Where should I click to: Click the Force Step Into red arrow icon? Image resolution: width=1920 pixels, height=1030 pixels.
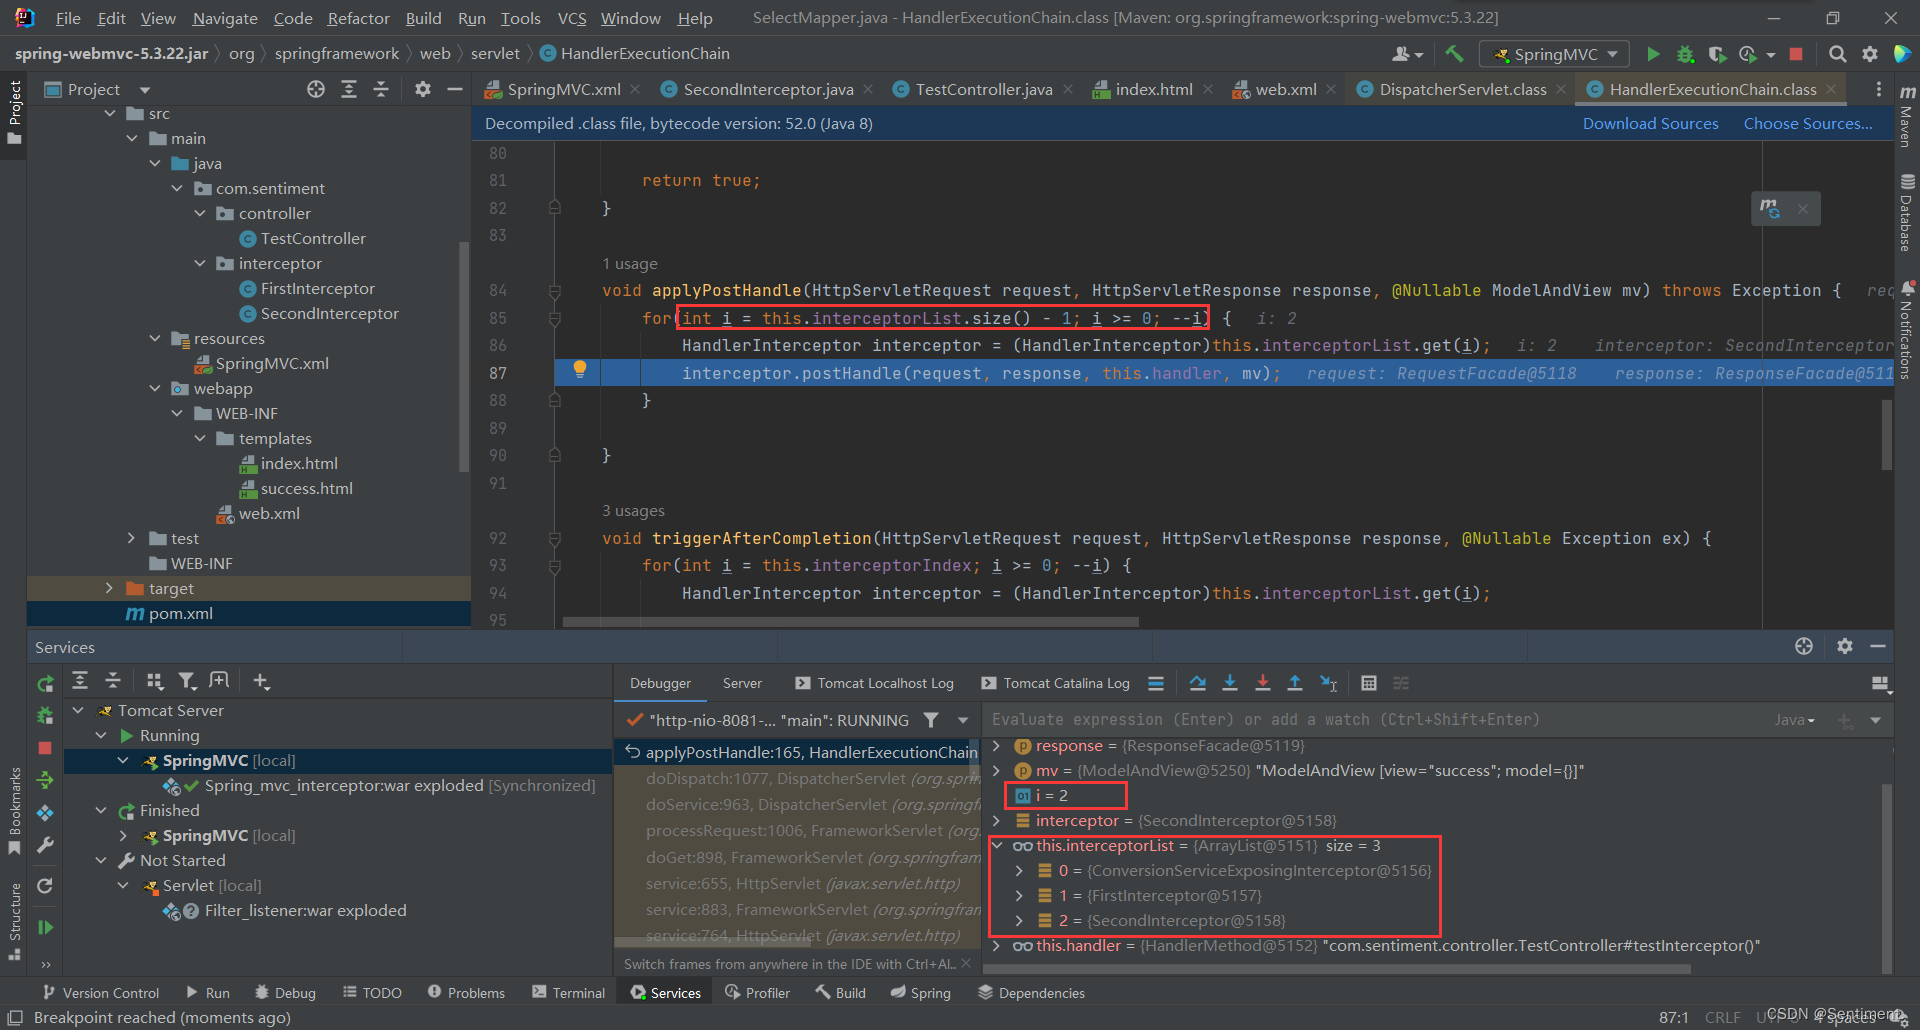pyautogui.click(x=1262, y=683)
